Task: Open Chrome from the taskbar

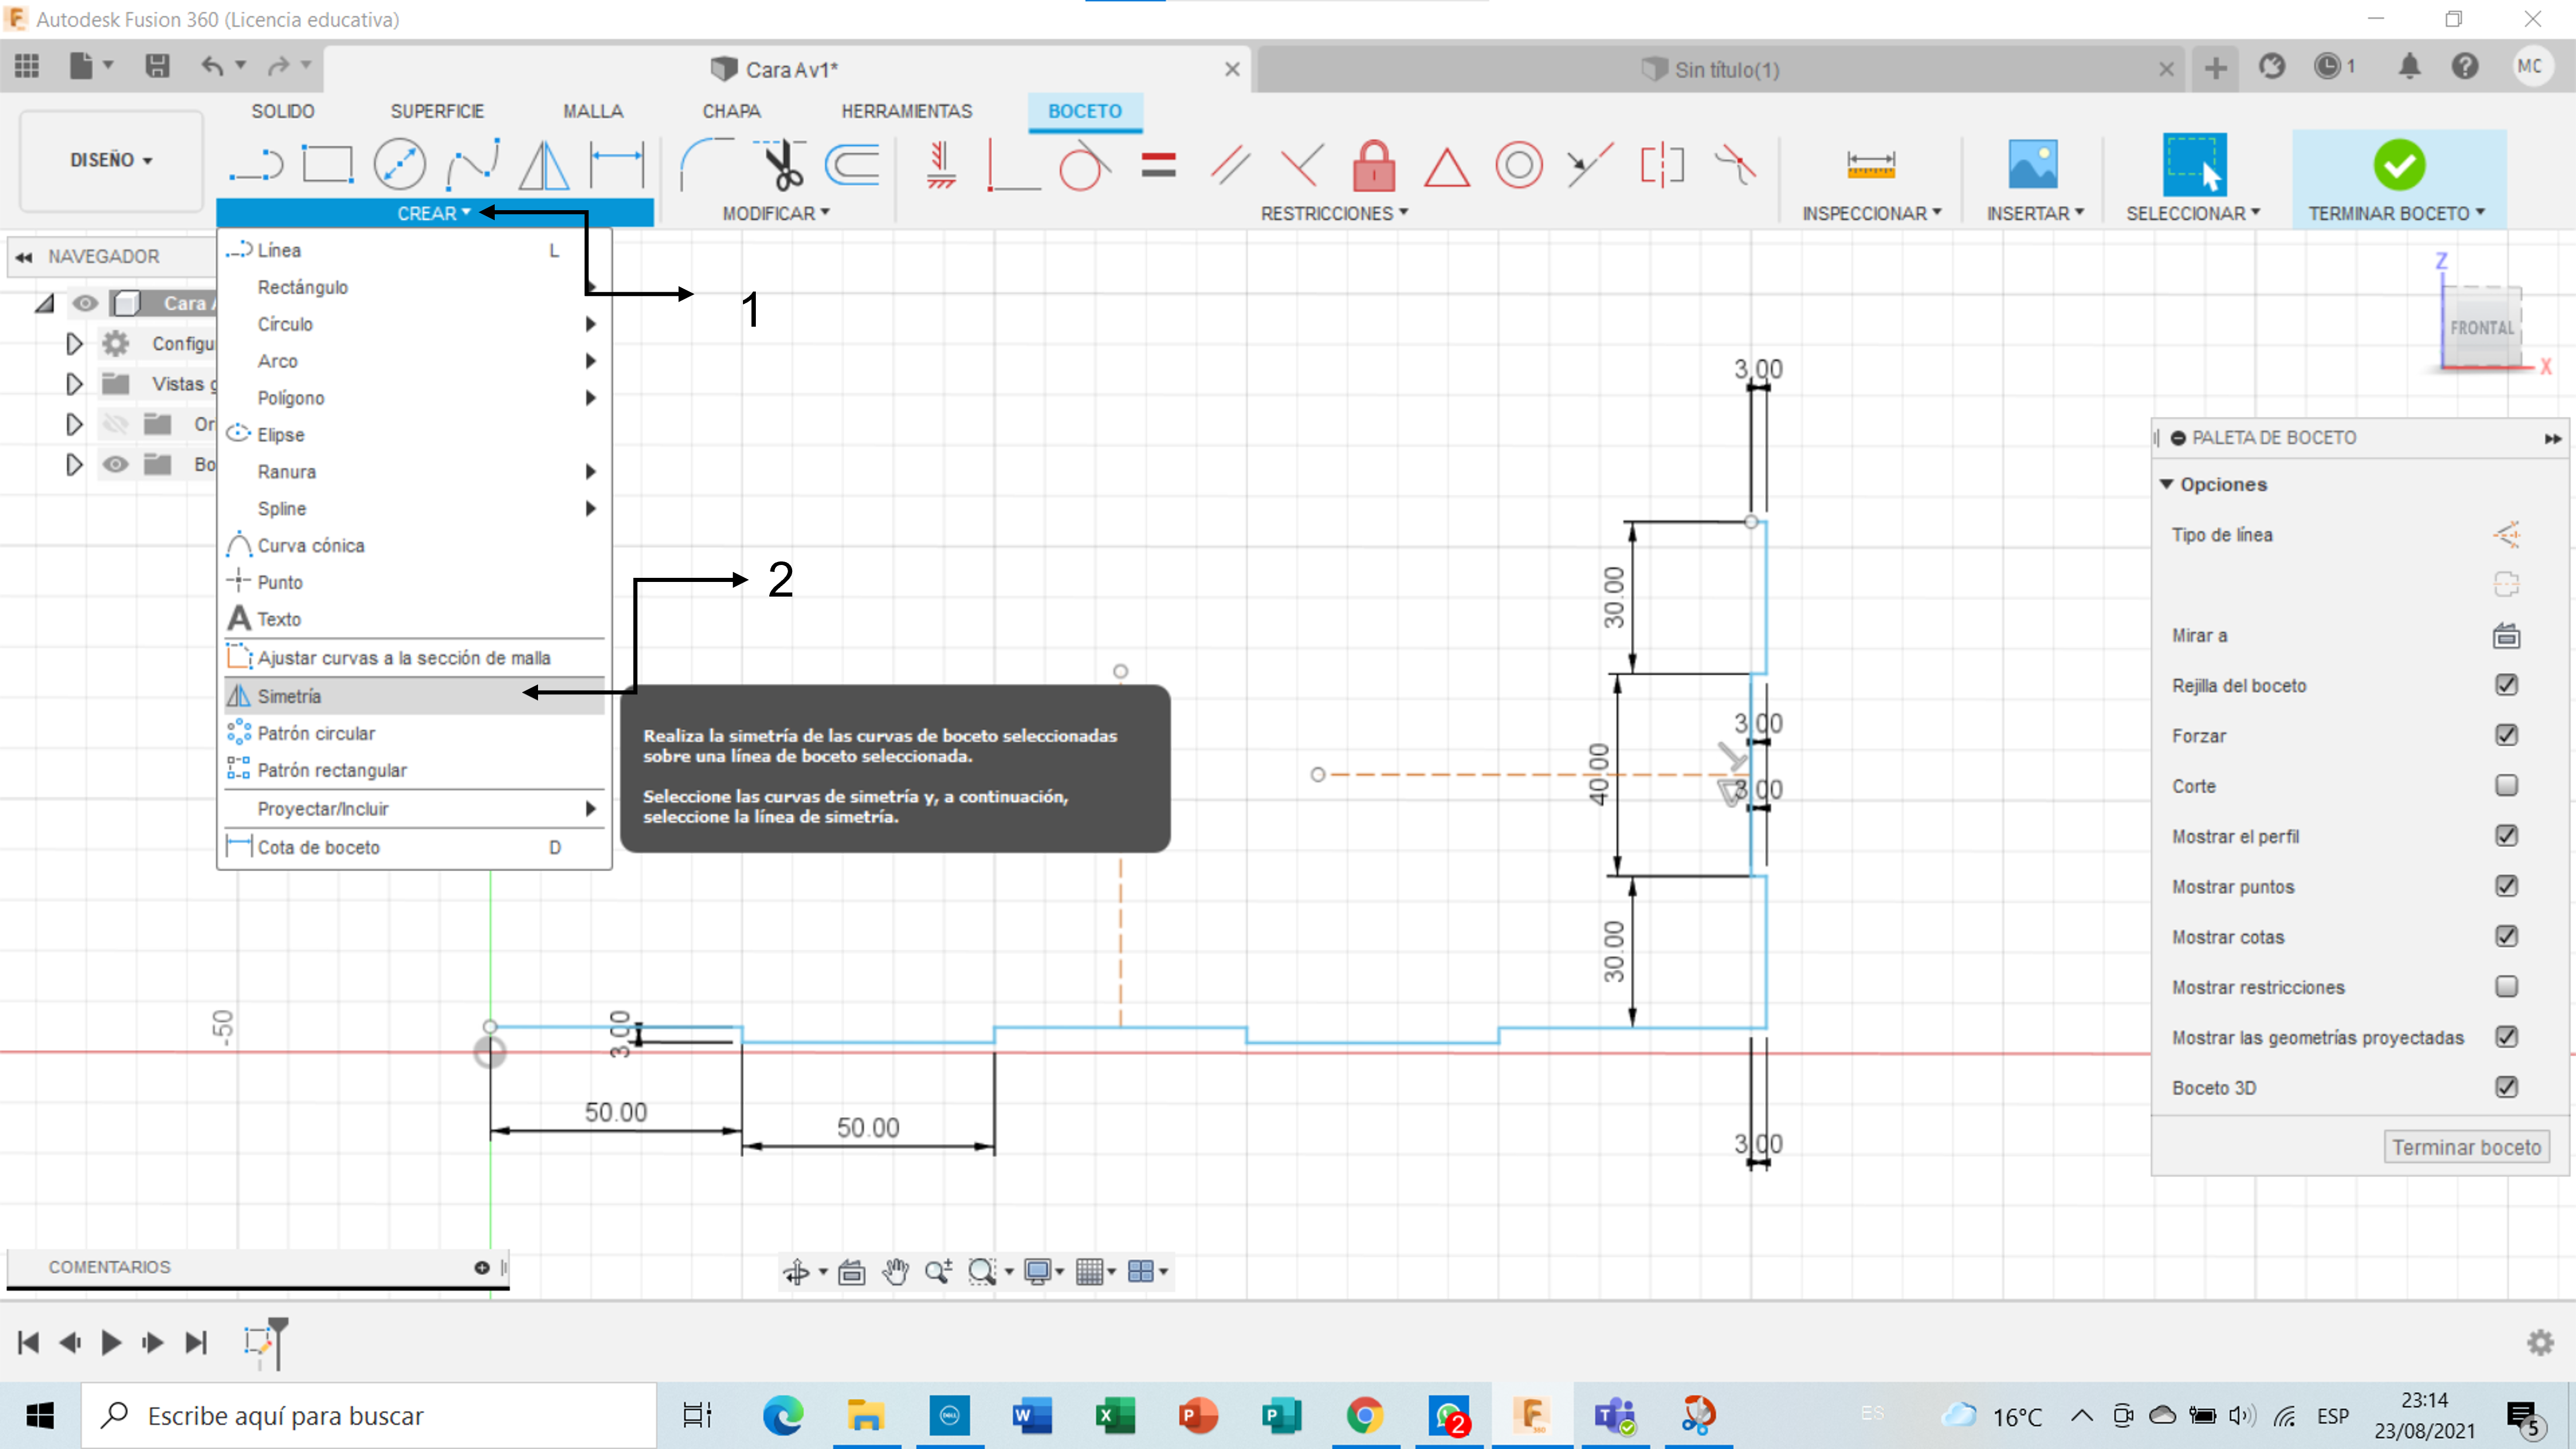Action: pyautogui.click(x=1364, y=1415)
